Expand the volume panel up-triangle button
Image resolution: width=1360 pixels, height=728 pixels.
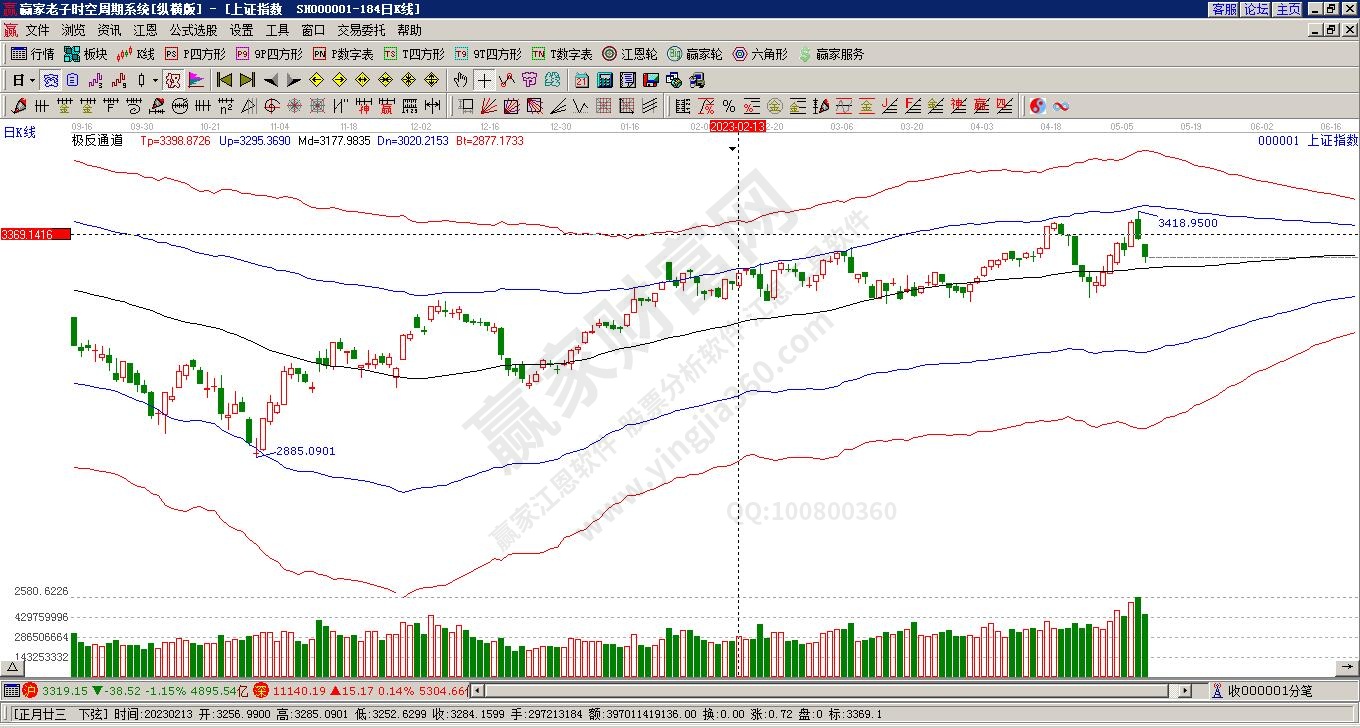13,667
